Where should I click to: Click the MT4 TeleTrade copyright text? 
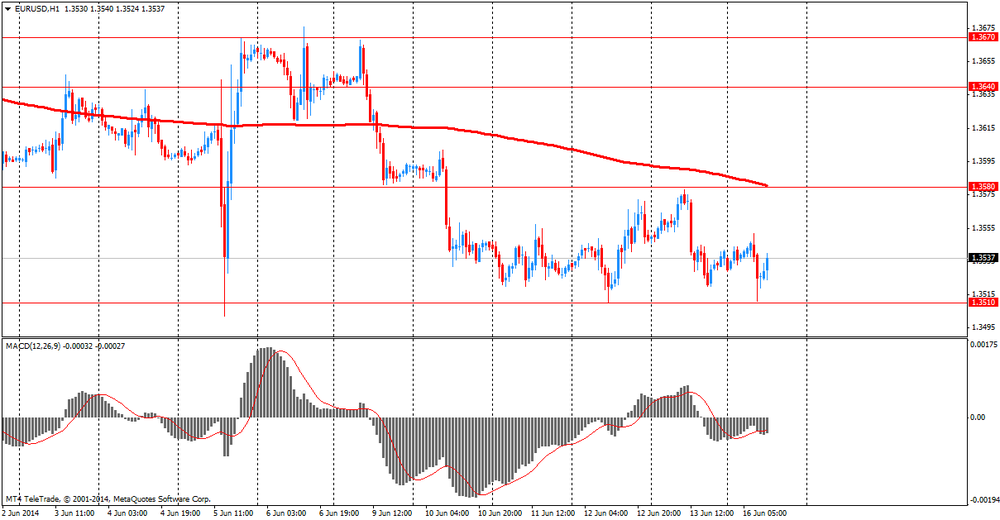click(x=108, y=499)
